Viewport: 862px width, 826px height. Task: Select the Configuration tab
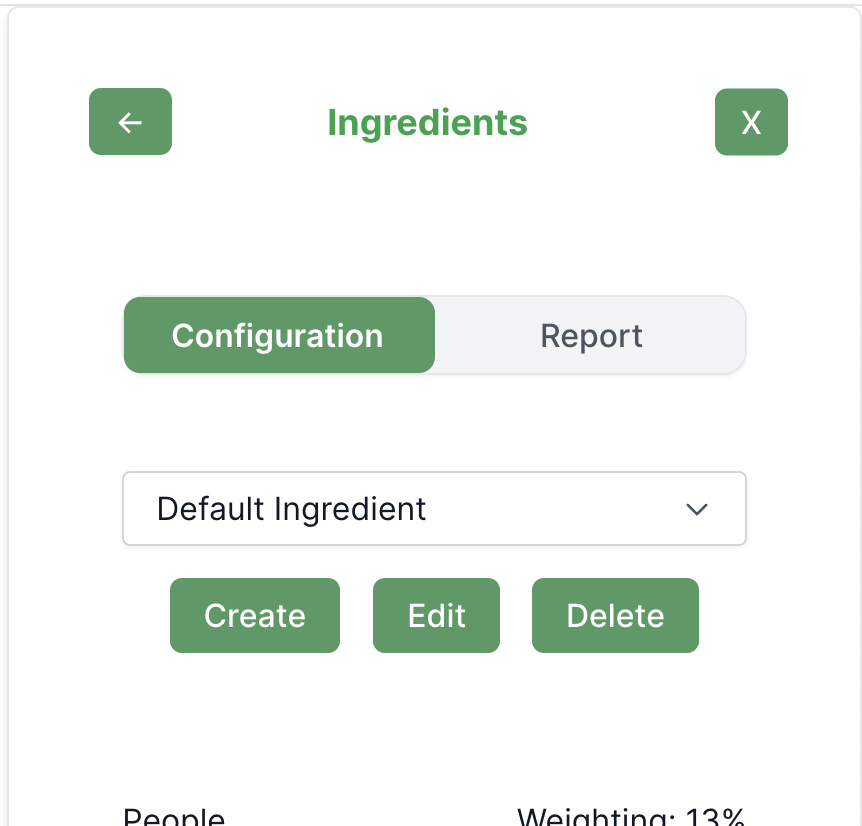click(x=278, y=336)
